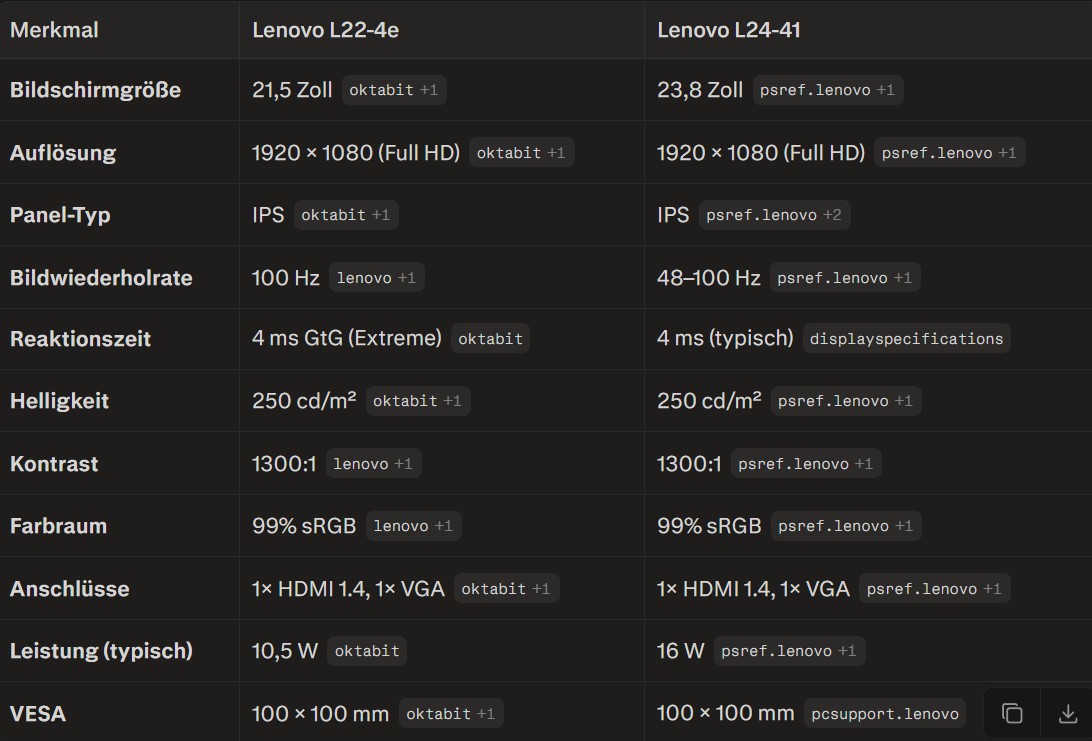Click the Anschlüsse row label
Image resolution: width=1092 pixels, height=741 pixels.
coord(70,588)
